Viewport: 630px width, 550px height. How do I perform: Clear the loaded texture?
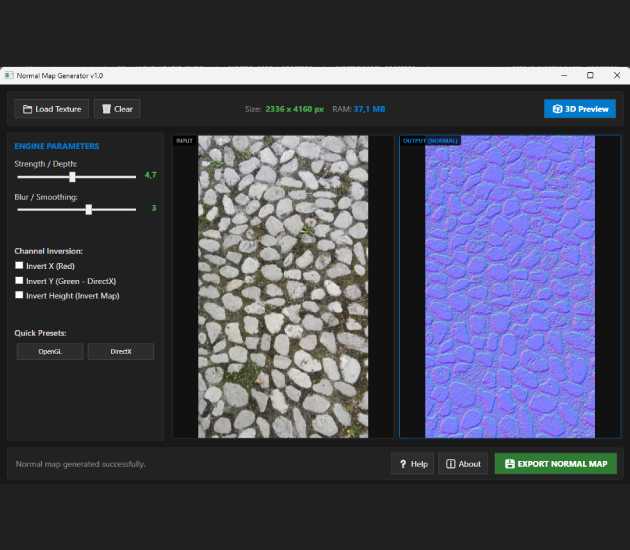click(x=117, y=109)
